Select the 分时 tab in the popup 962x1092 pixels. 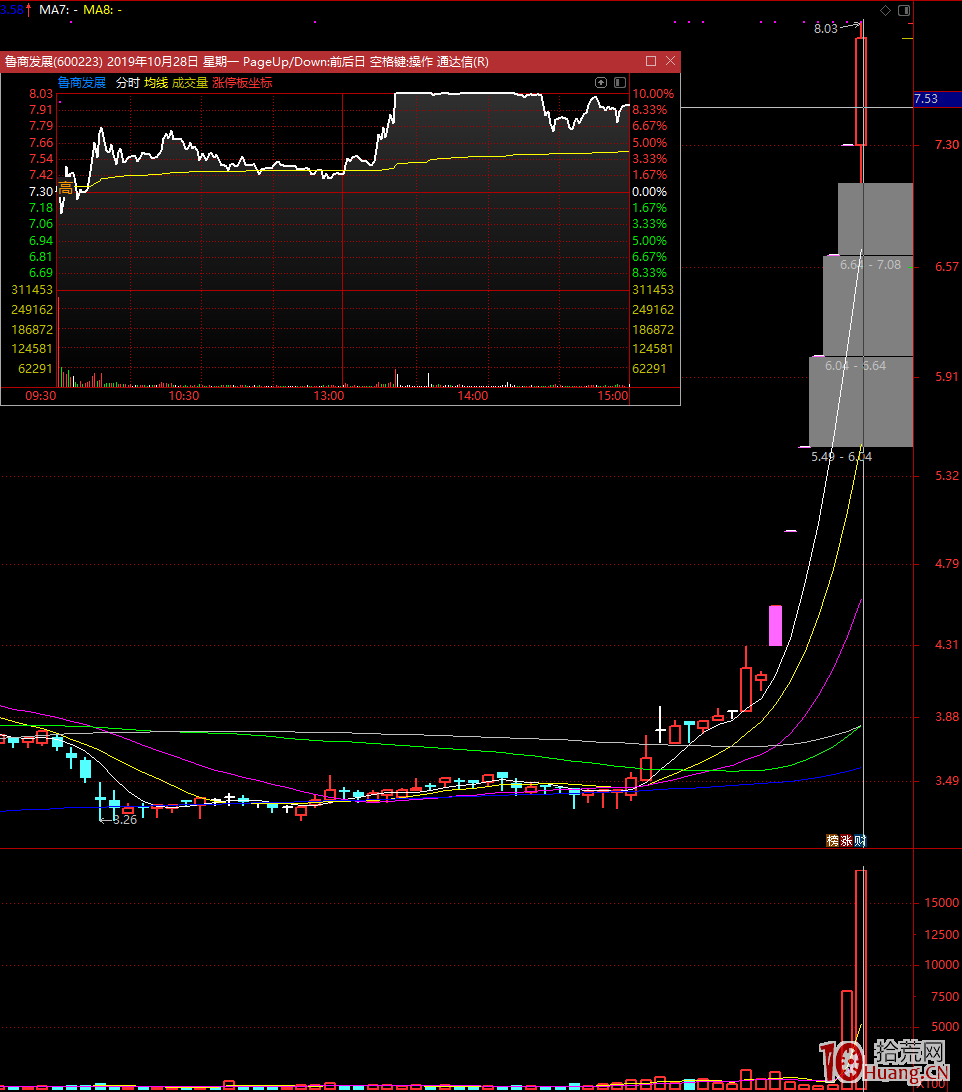click(127, 83)
